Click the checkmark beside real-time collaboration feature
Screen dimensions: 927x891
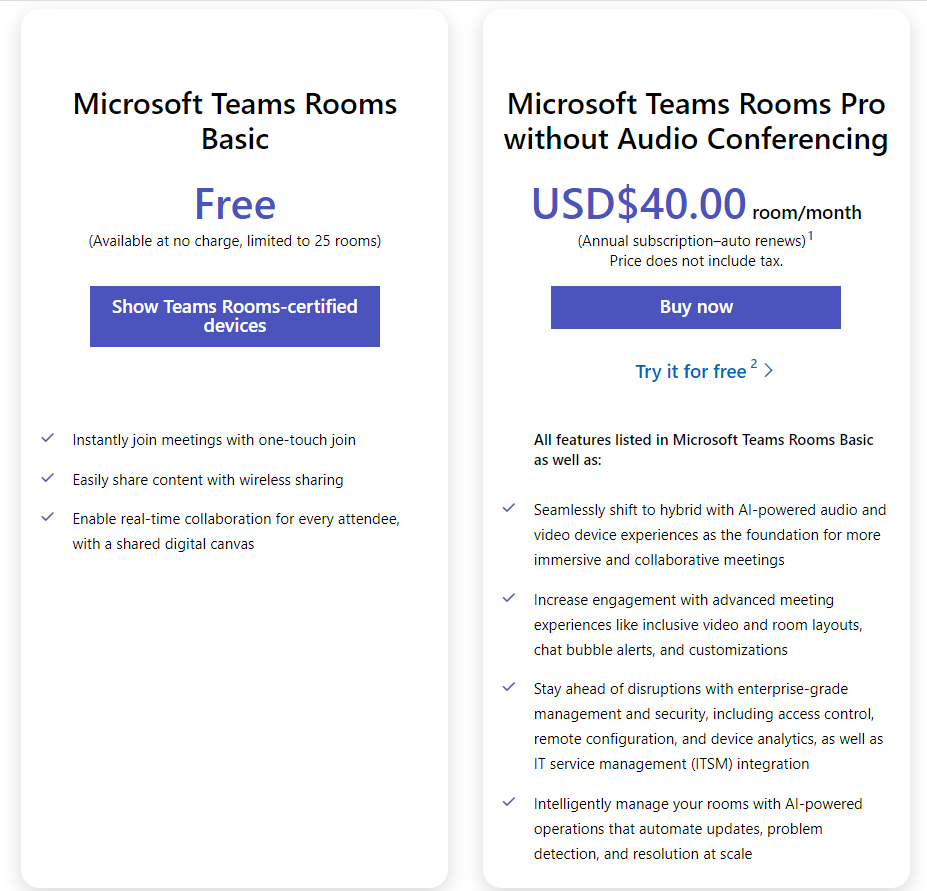[47, 517]
